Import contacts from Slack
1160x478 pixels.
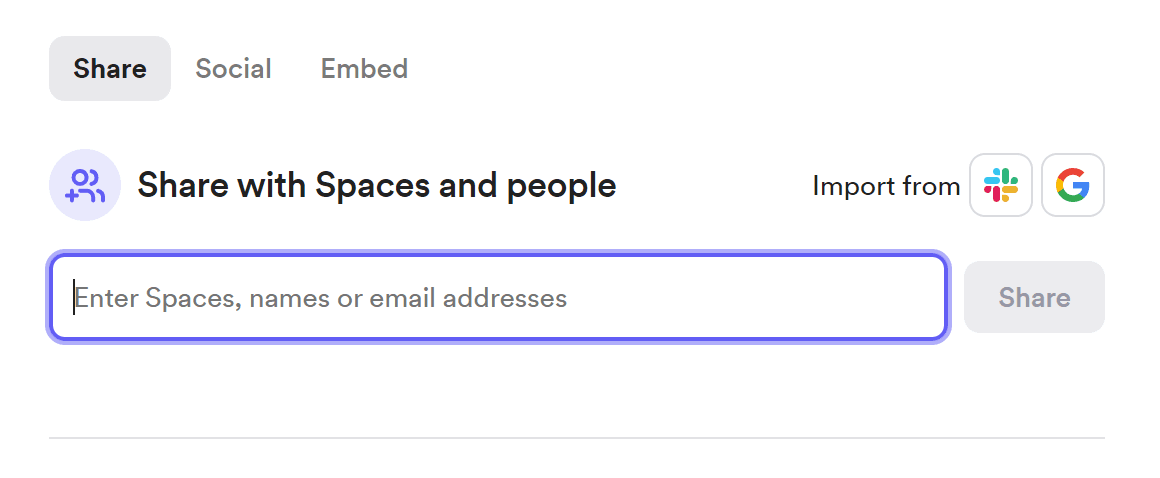click(1000, 185)
